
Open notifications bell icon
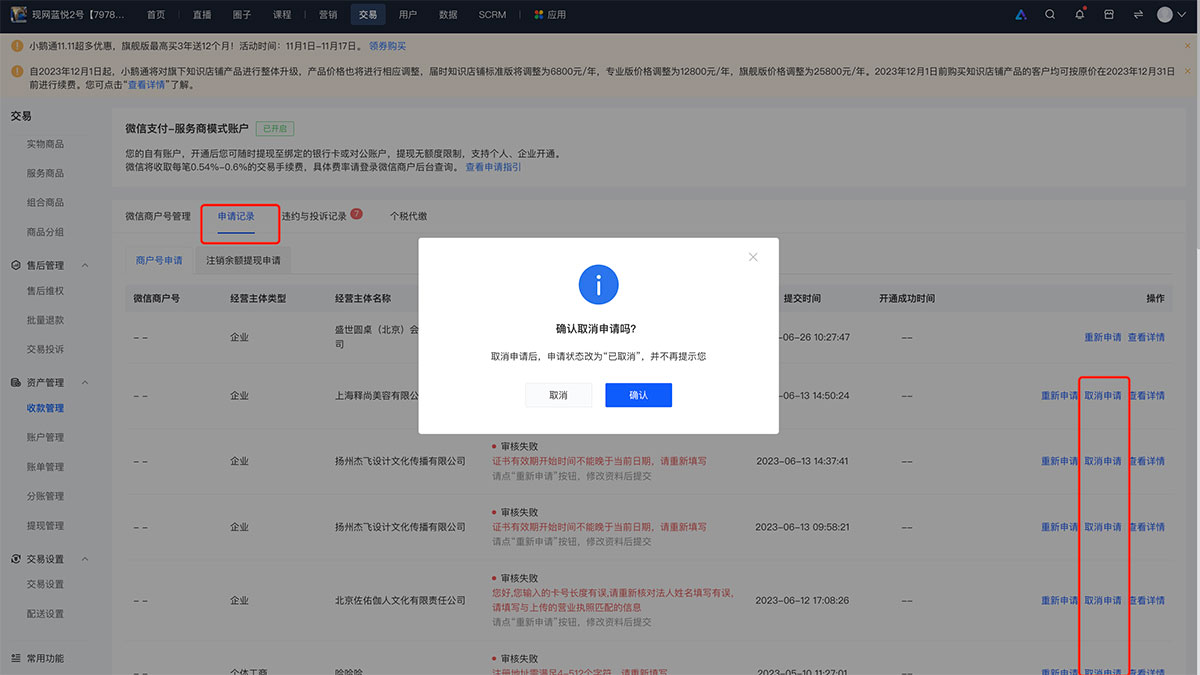[x=1079, y=15]
